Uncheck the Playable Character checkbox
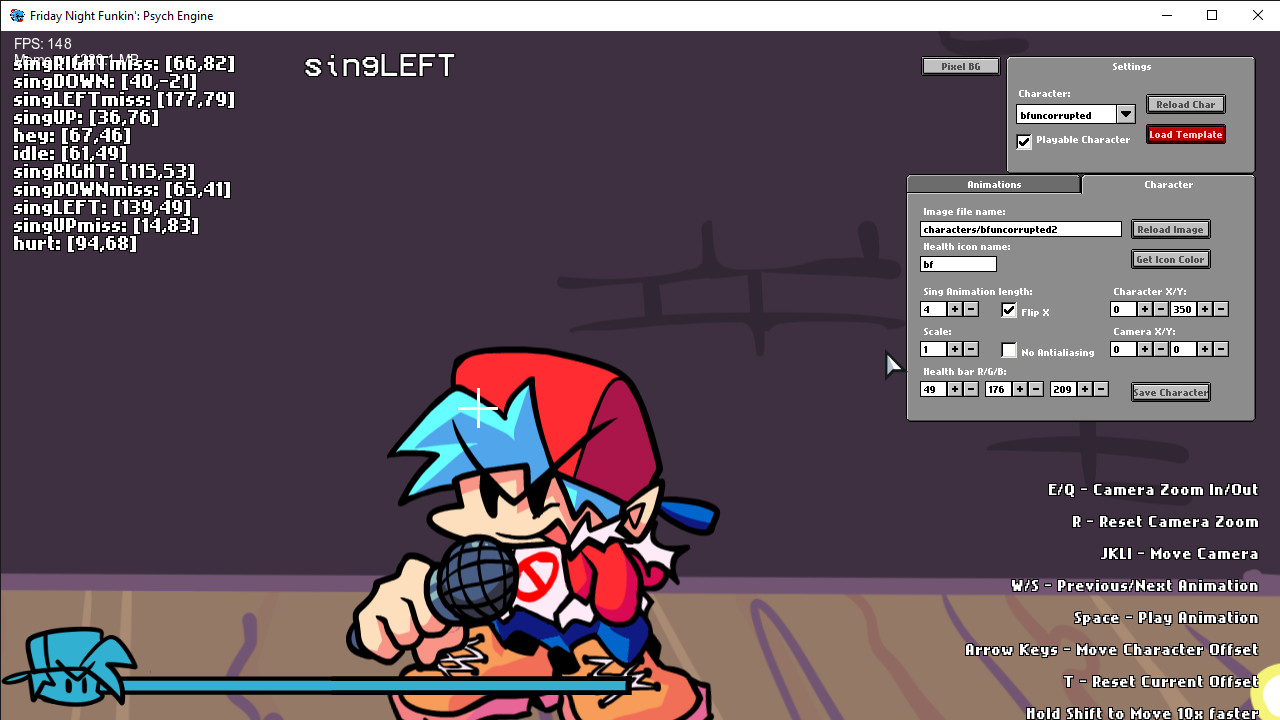The height and width of the screenshot is (720, 1280). click(1023, 141)
